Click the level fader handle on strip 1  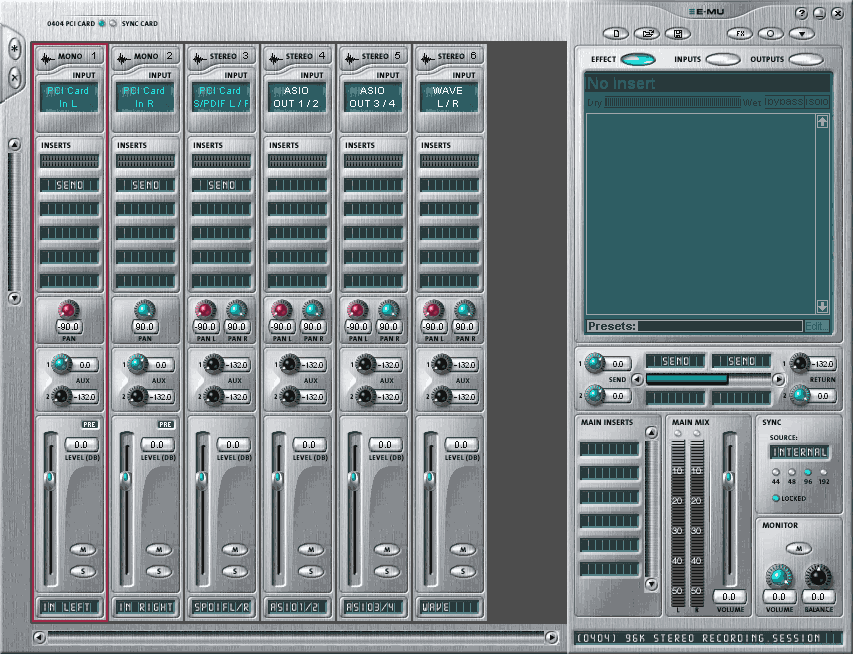click(x=49, y=479)
